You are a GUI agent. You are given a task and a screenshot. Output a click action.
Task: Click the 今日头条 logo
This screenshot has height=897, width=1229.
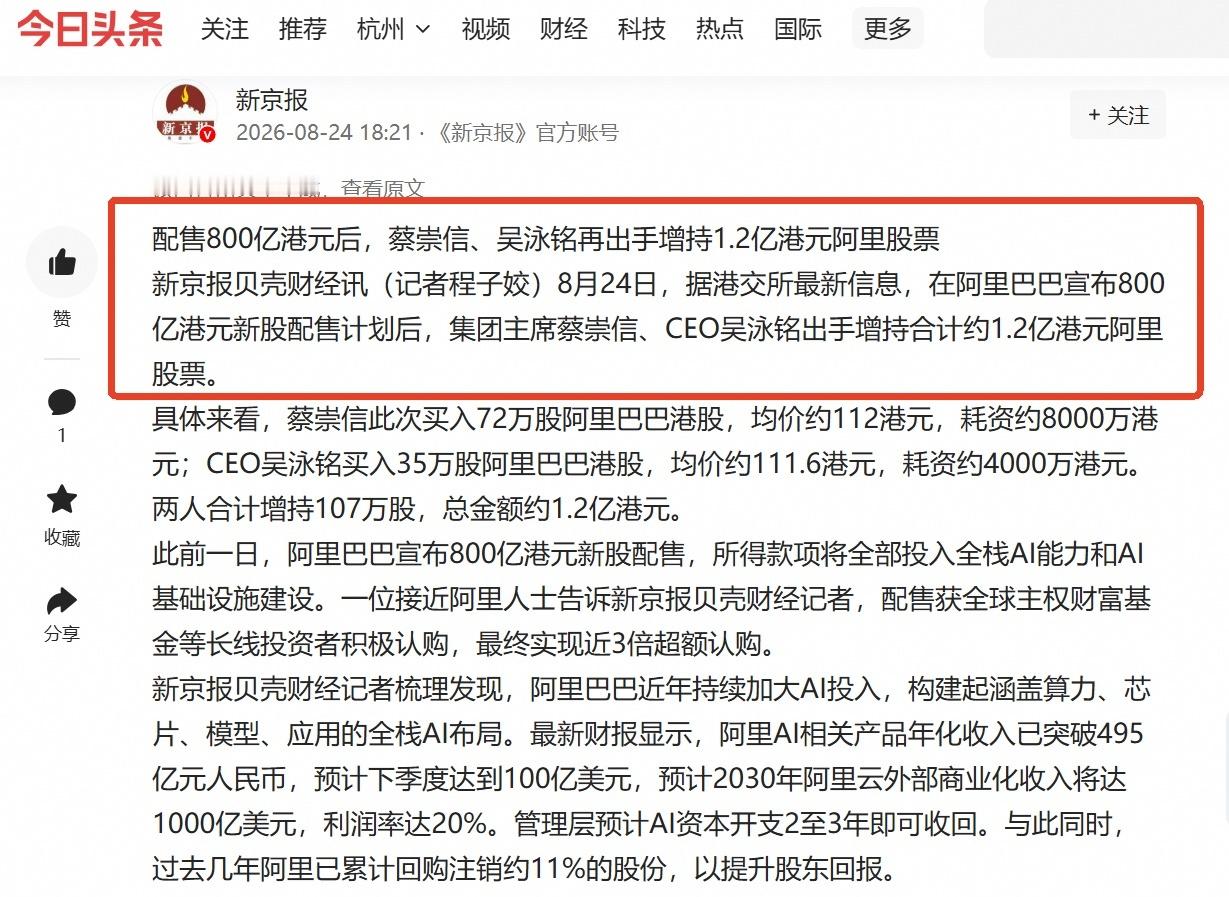pos(90,28)
